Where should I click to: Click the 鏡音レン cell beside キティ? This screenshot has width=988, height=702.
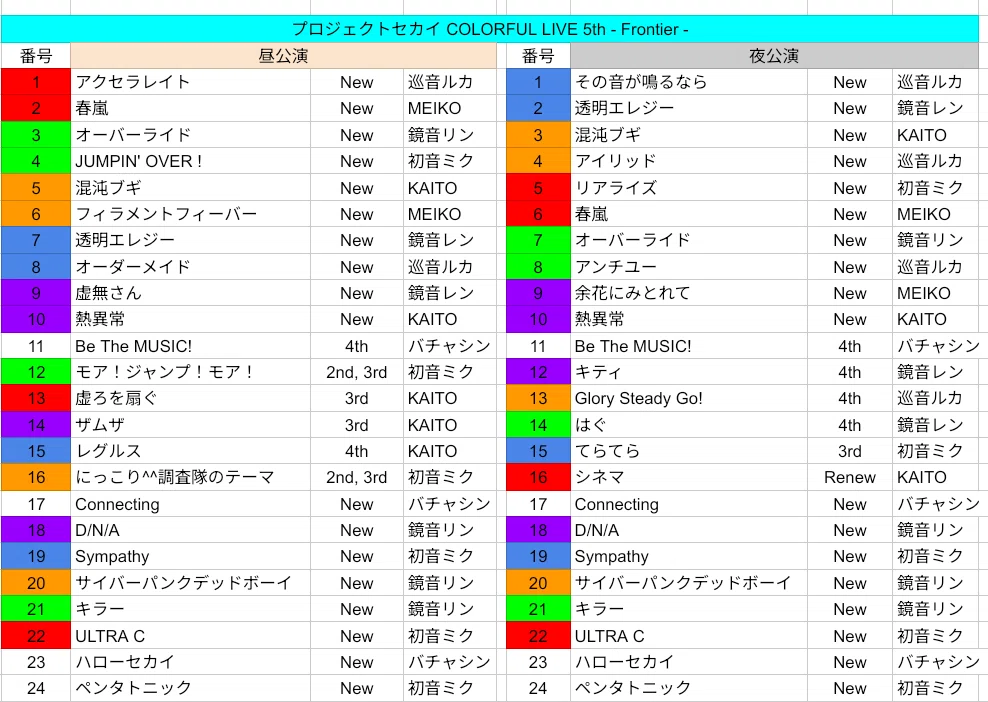[x=936, y=372]
